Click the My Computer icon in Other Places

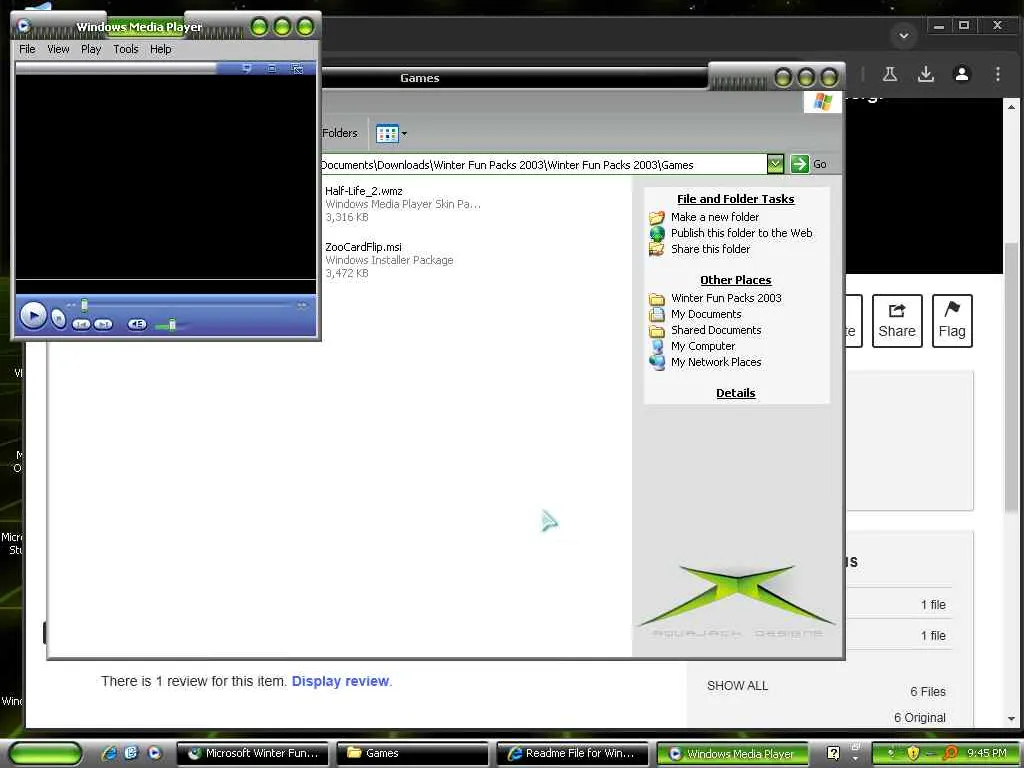click(657, 346)
